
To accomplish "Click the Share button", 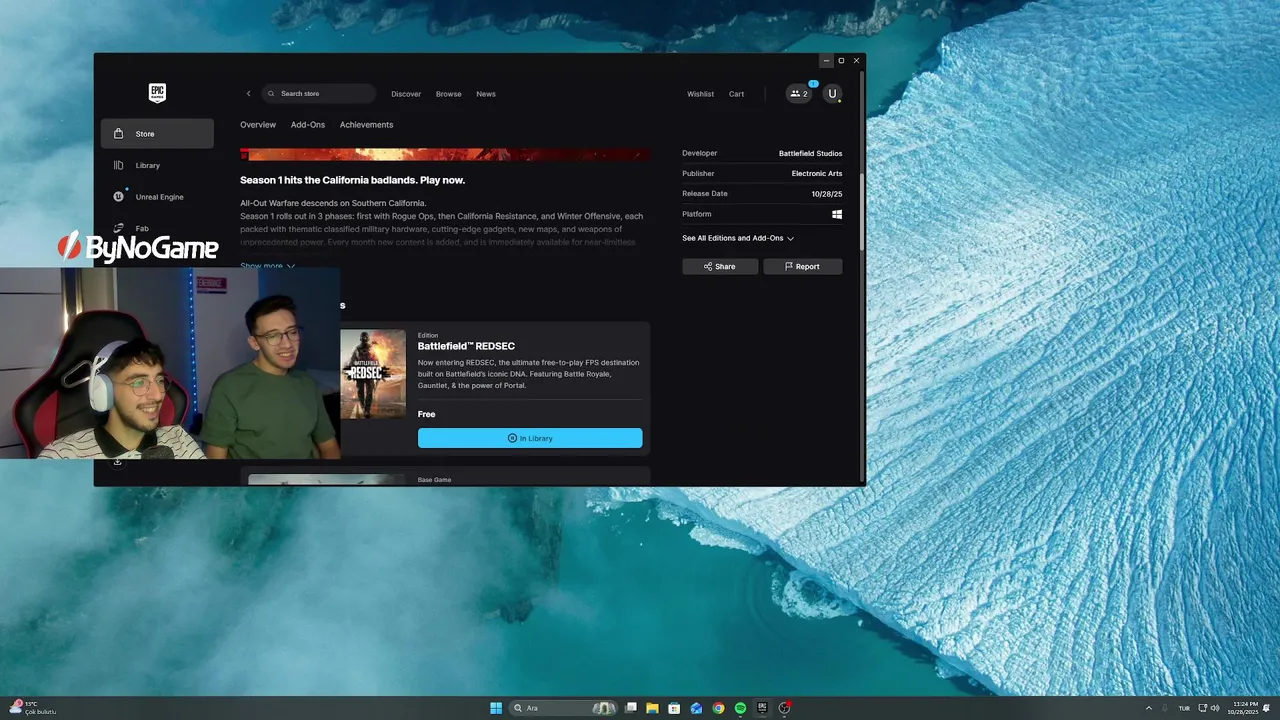I will (720, 267).
